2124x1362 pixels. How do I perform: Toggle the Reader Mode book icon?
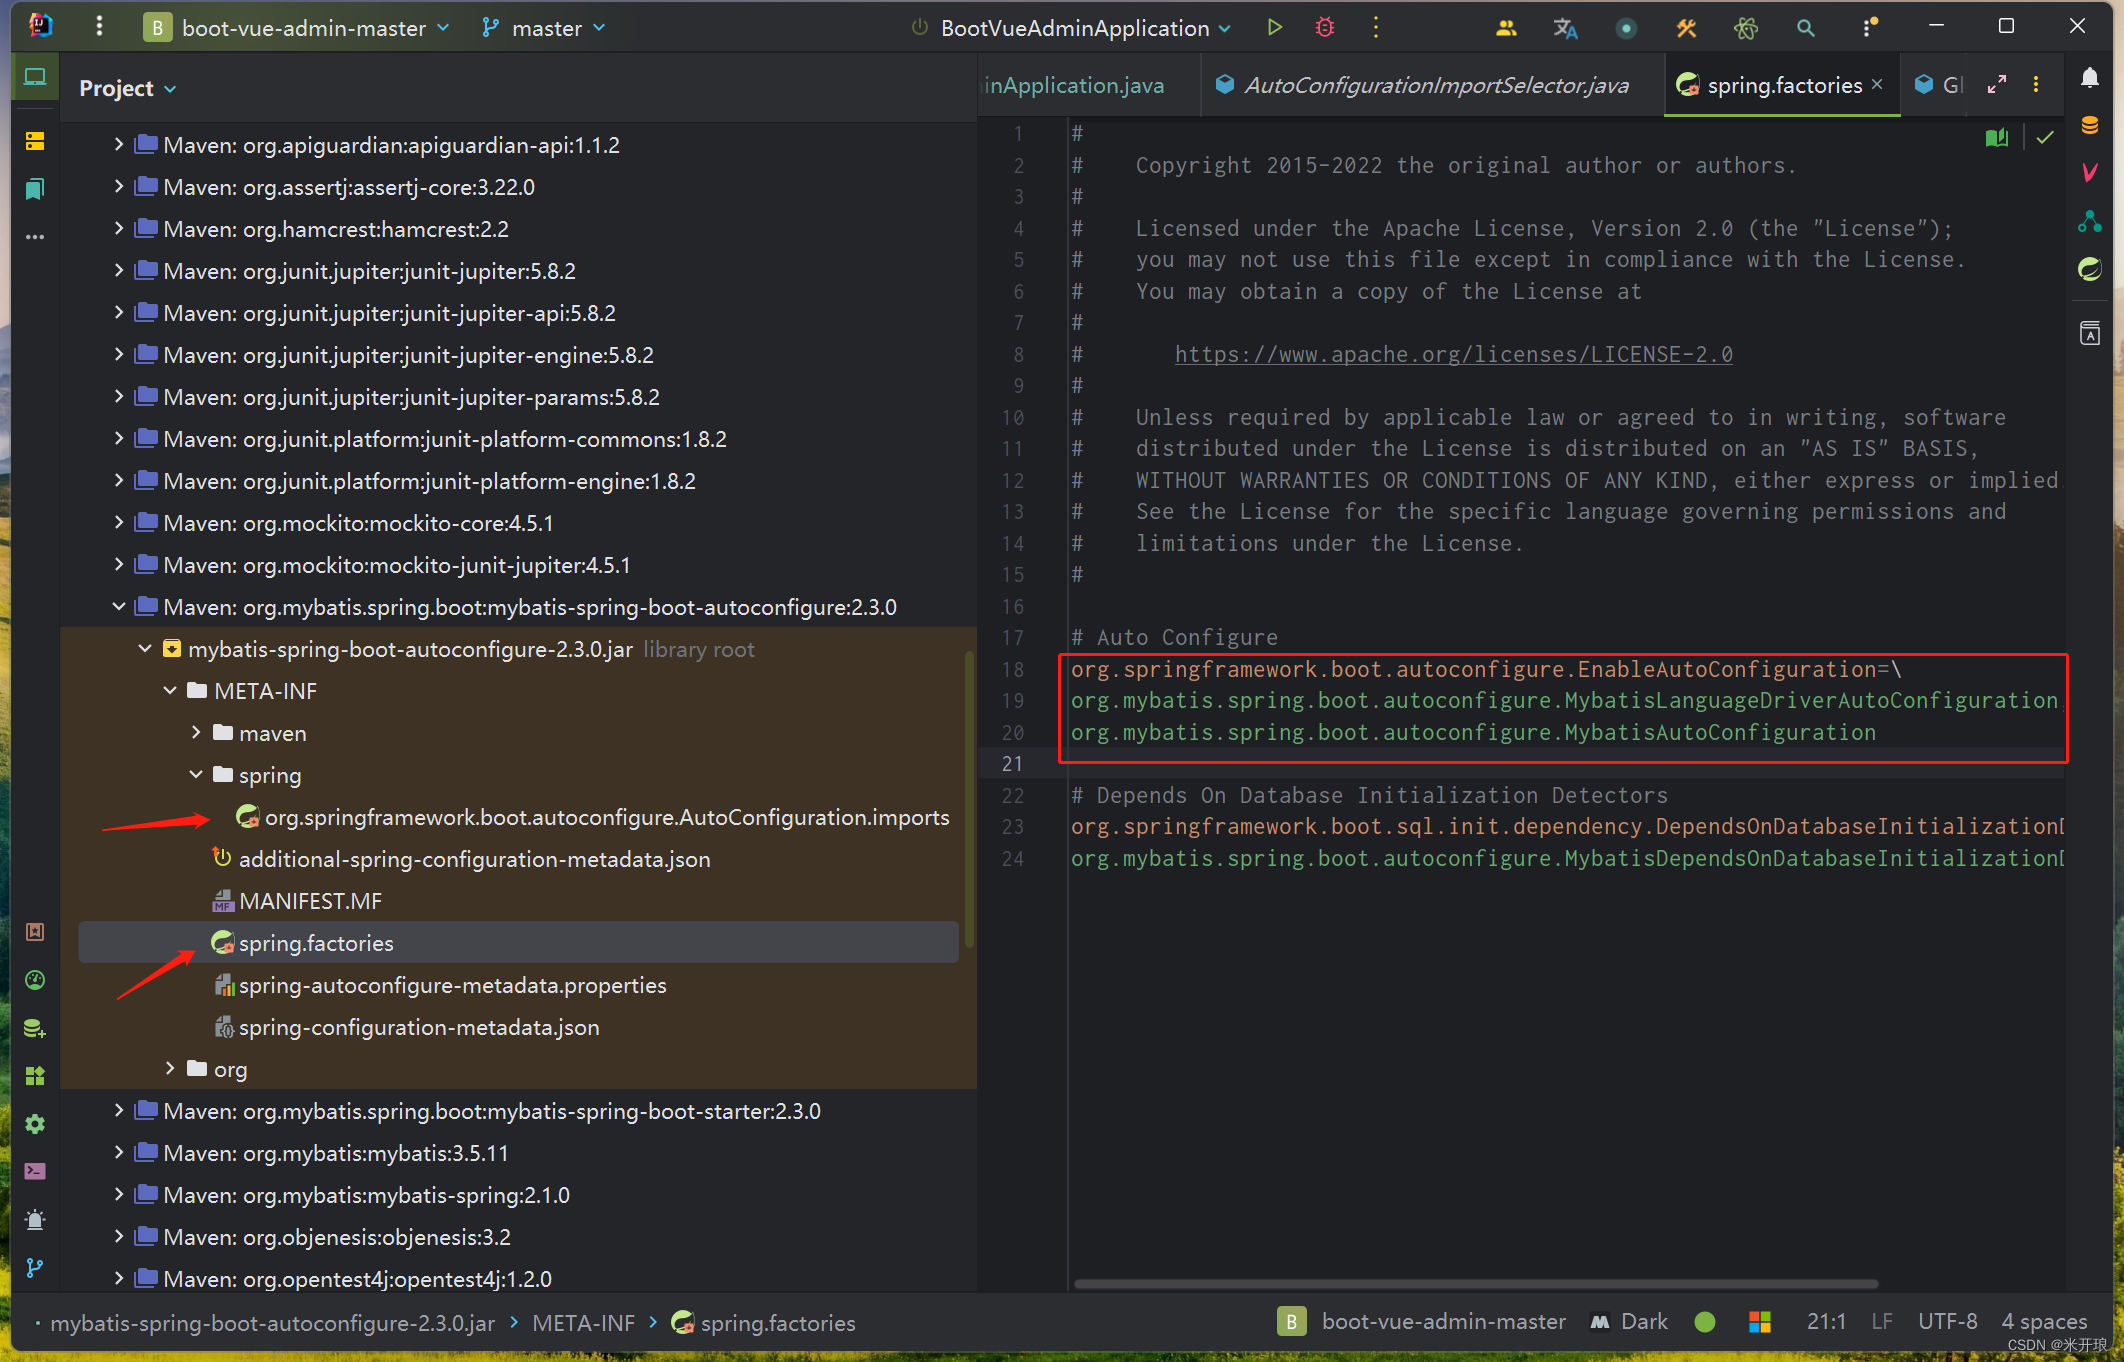pyautogui.click(x=1996, y=138)
